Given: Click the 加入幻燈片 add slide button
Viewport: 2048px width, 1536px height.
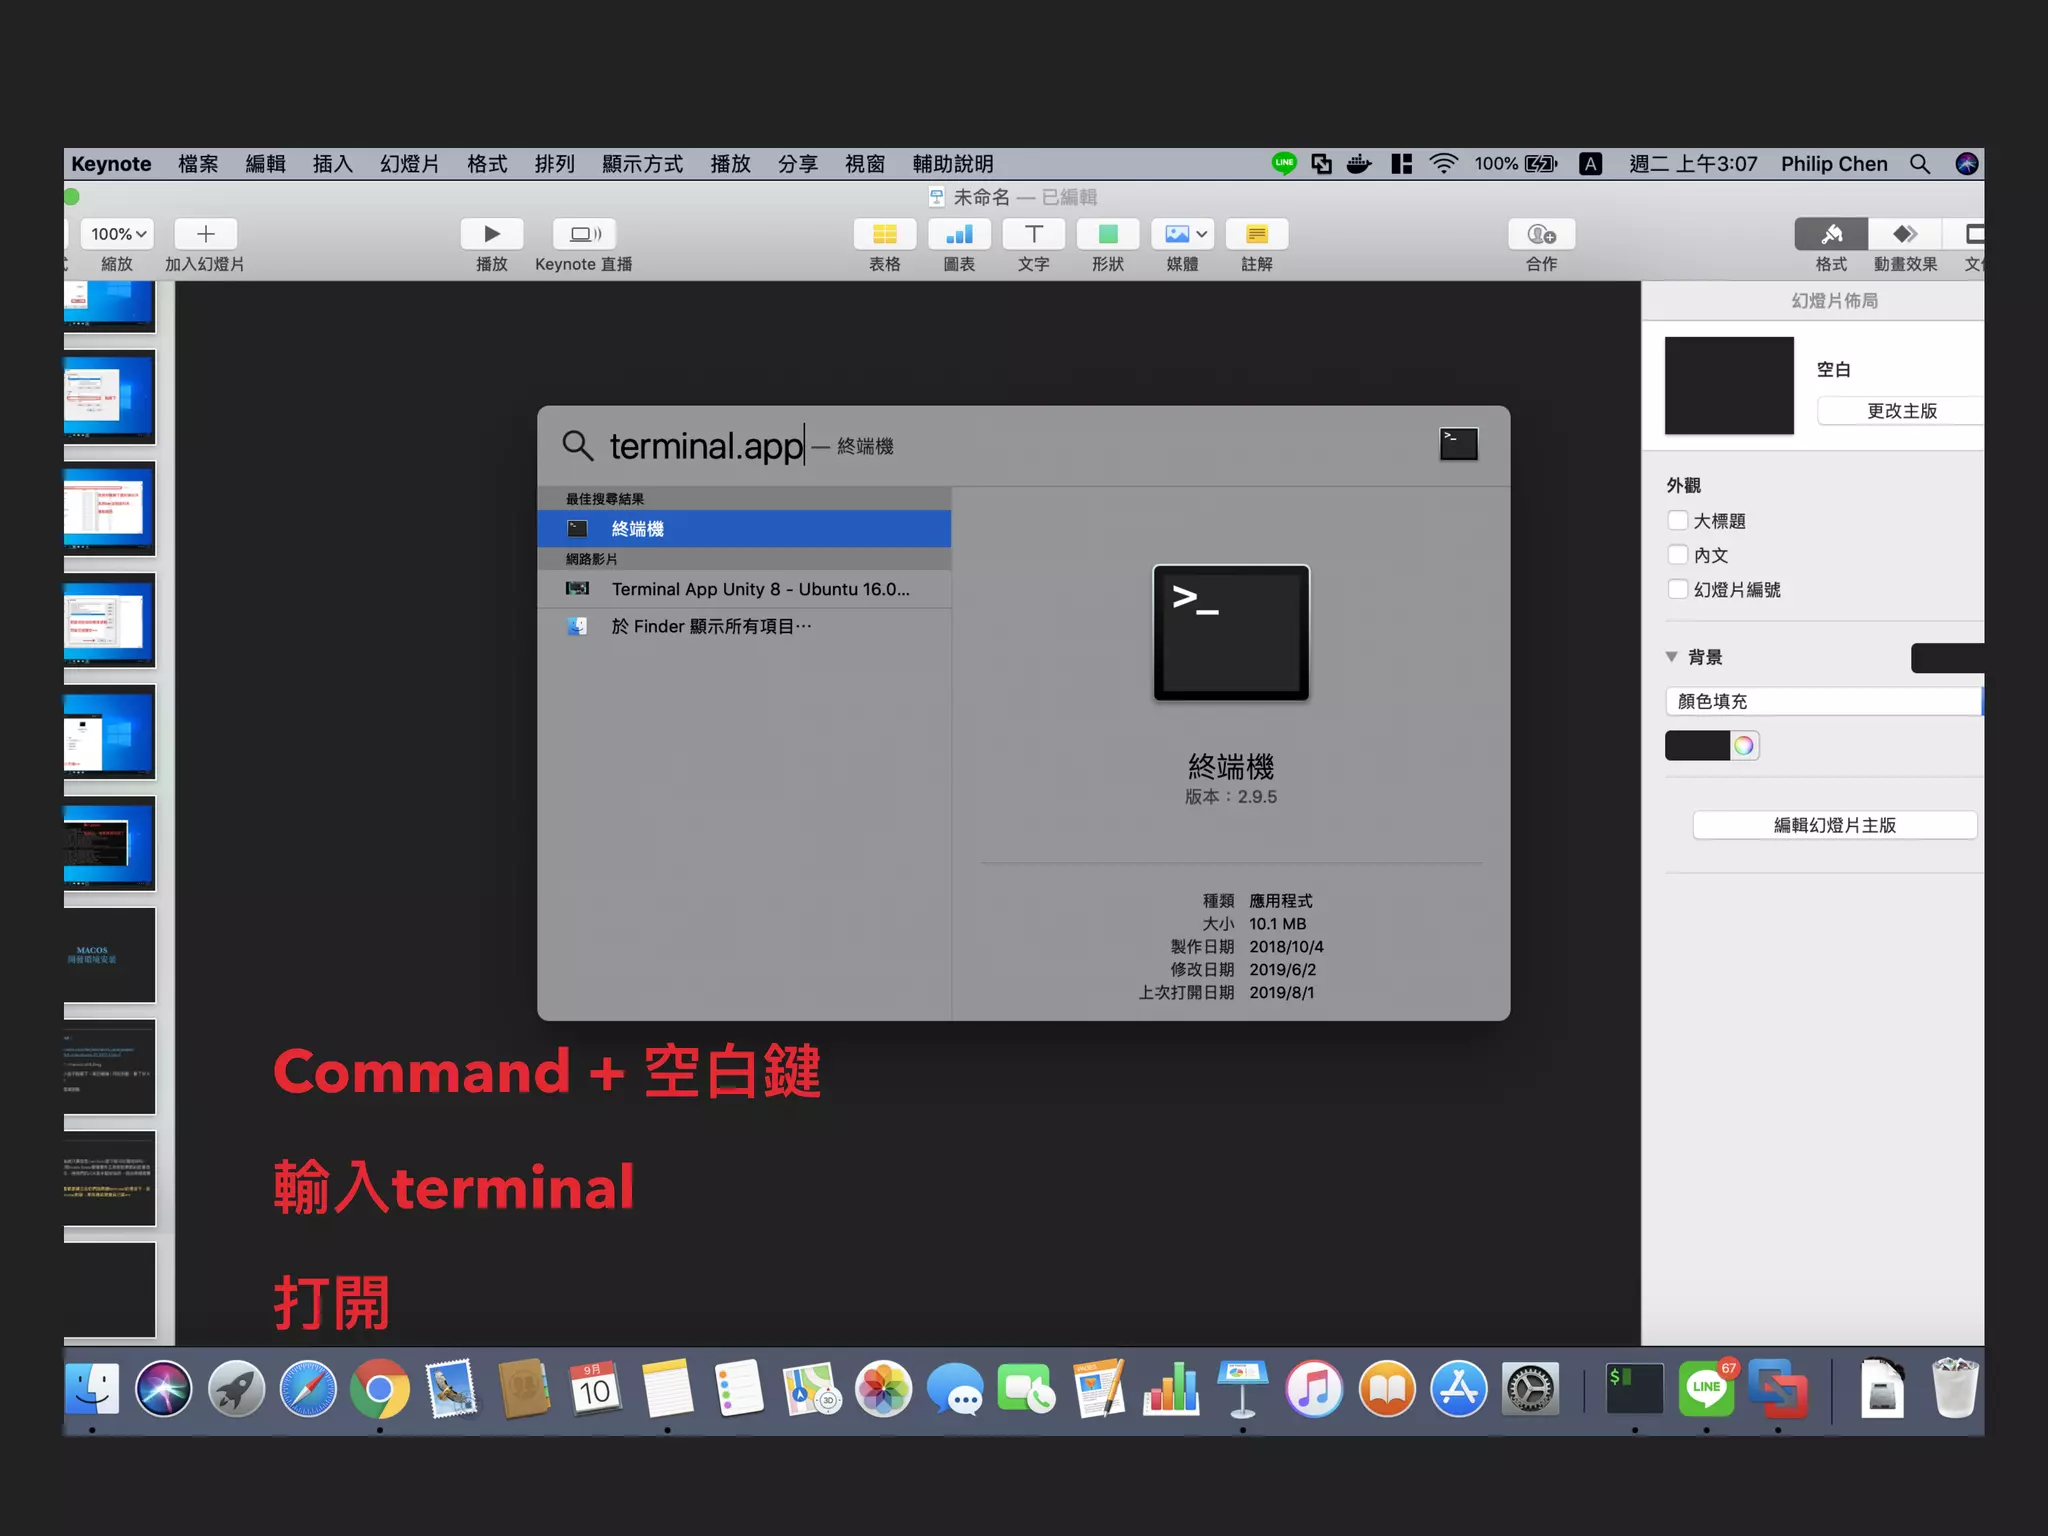Looking at the screenshot, I should [x=205, y=234].
